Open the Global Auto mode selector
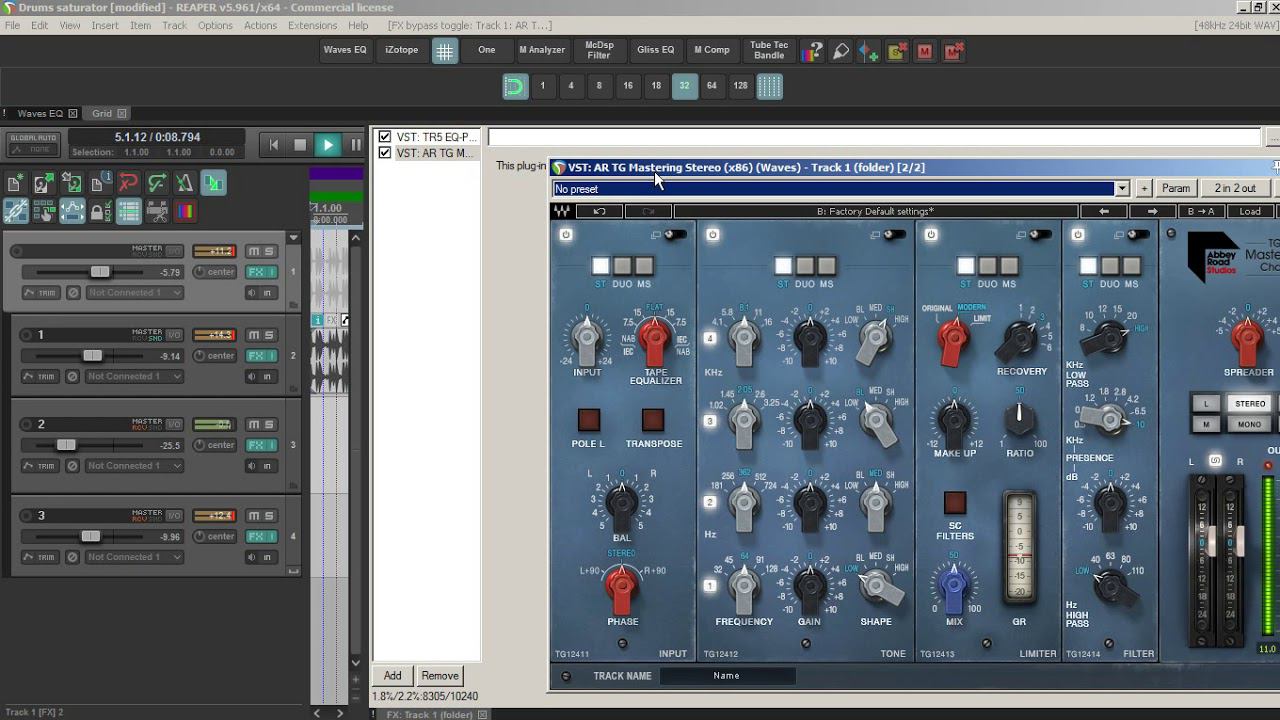 [33, 144]
